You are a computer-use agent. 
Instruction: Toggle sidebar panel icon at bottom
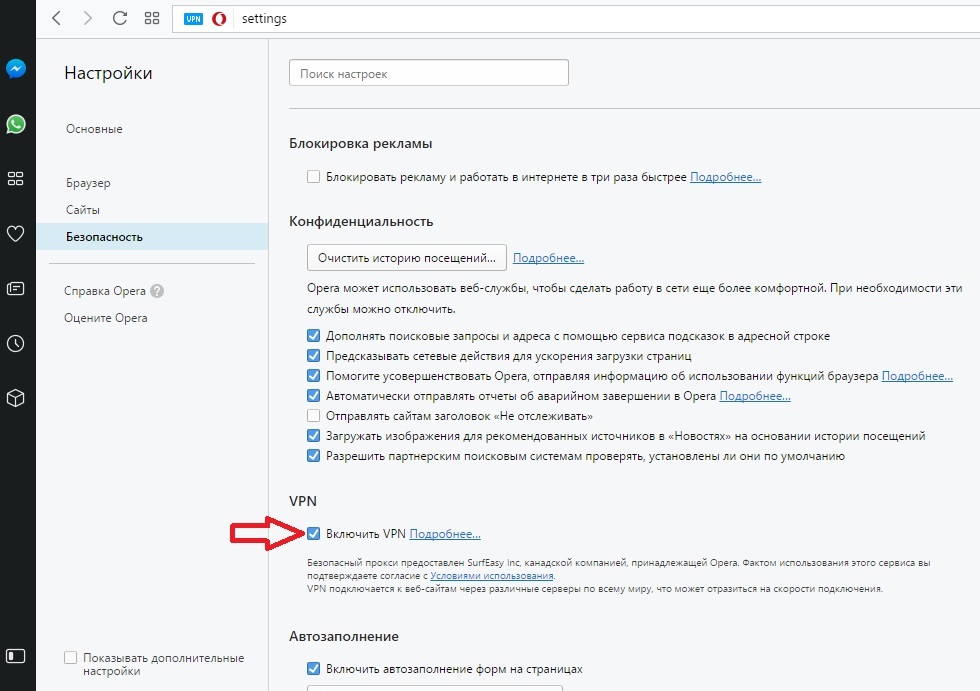16,656
